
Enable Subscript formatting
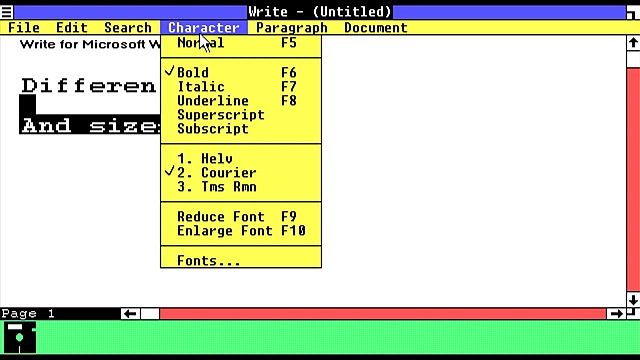[241, 129]
